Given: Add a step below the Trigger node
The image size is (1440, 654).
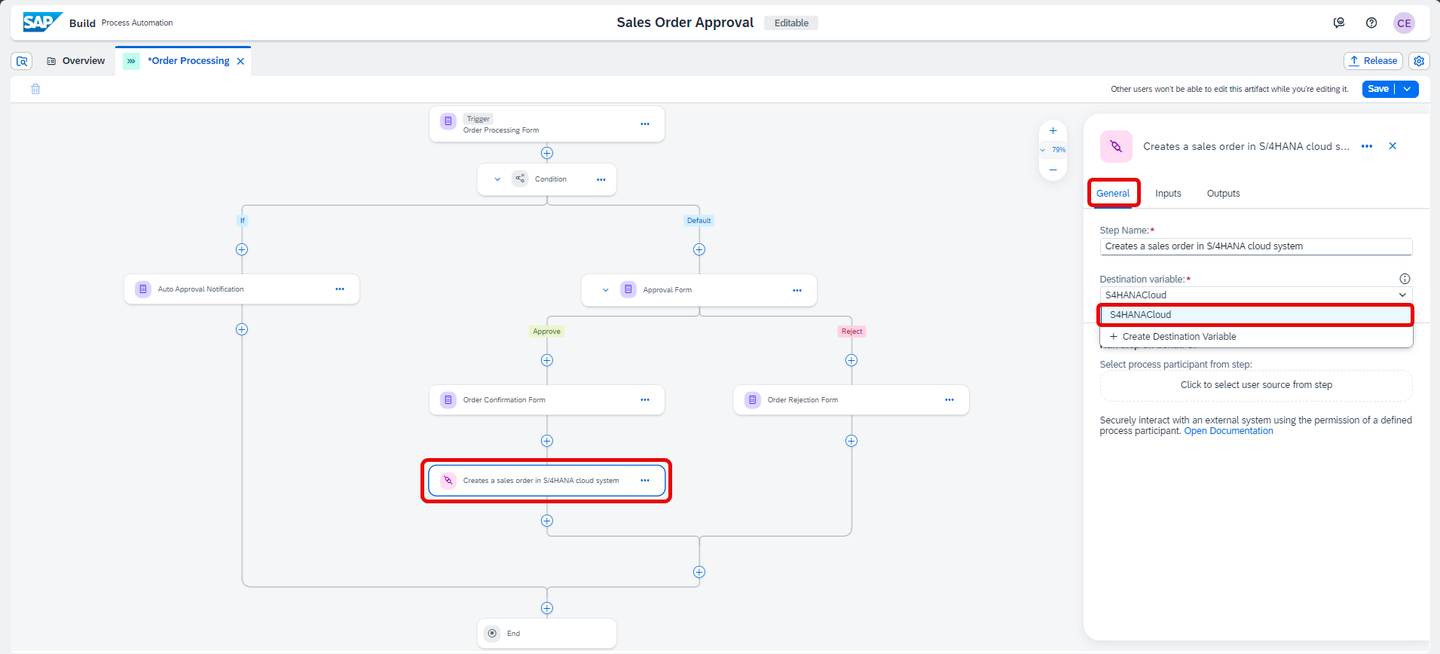Looking at the screenshot, I should (x=547, y=153).
